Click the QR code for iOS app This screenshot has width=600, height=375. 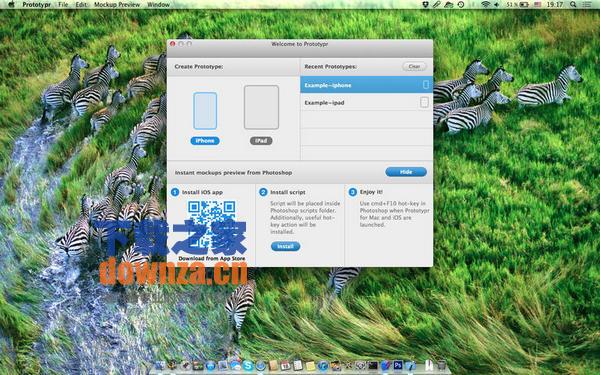click(x=212, y=226)
